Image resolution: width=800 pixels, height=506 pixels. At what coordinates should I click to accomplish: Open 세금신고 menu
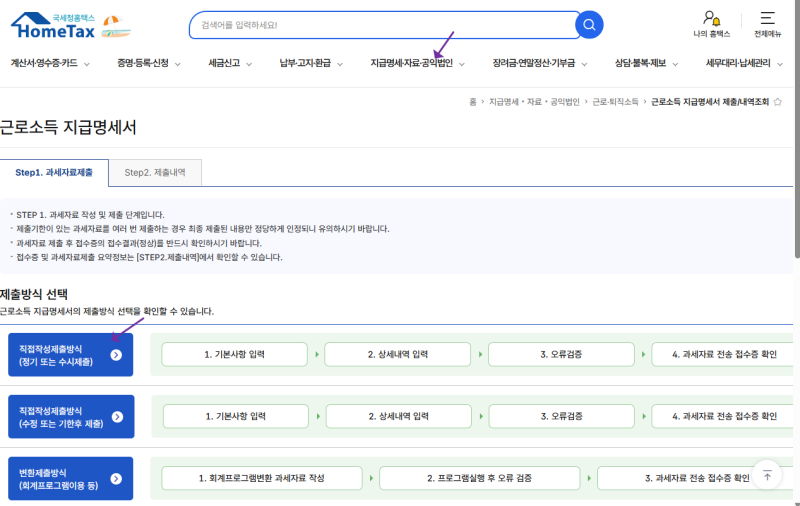224,63
